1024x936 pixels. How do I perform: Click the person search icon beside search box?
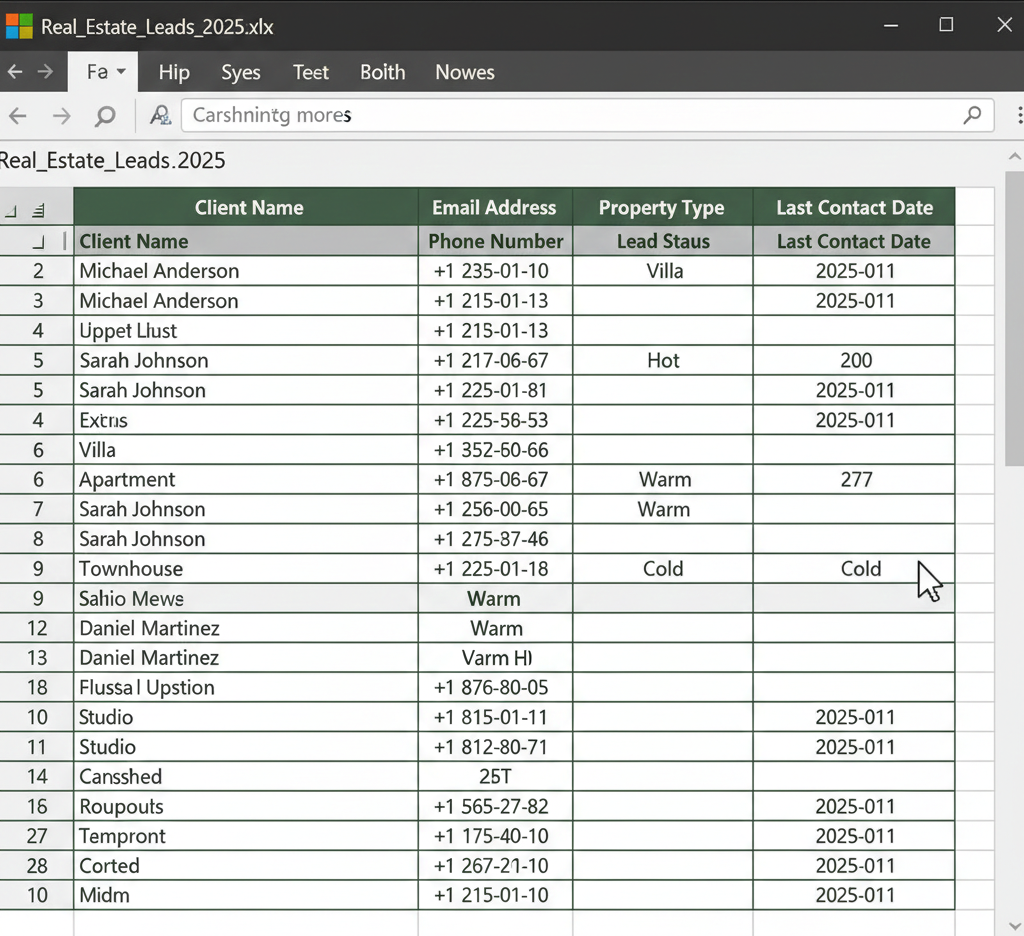(161, 115)
